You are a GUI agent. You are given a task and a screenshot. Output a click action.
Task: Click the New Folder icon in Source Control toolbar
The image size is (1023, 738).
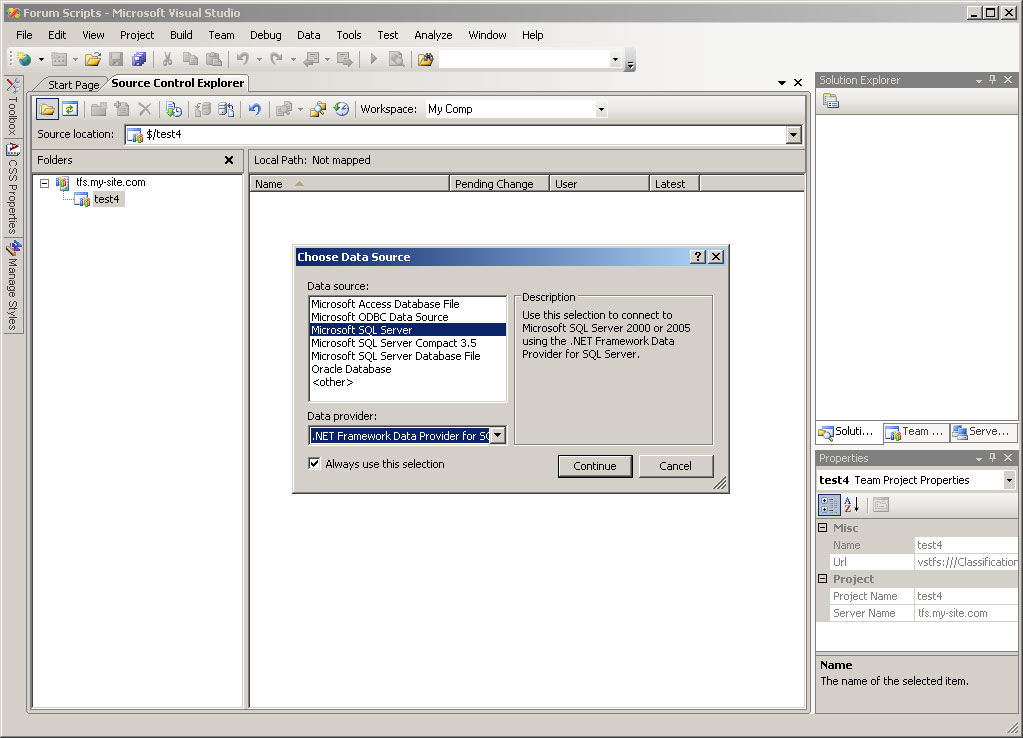(x=99, y=109)
